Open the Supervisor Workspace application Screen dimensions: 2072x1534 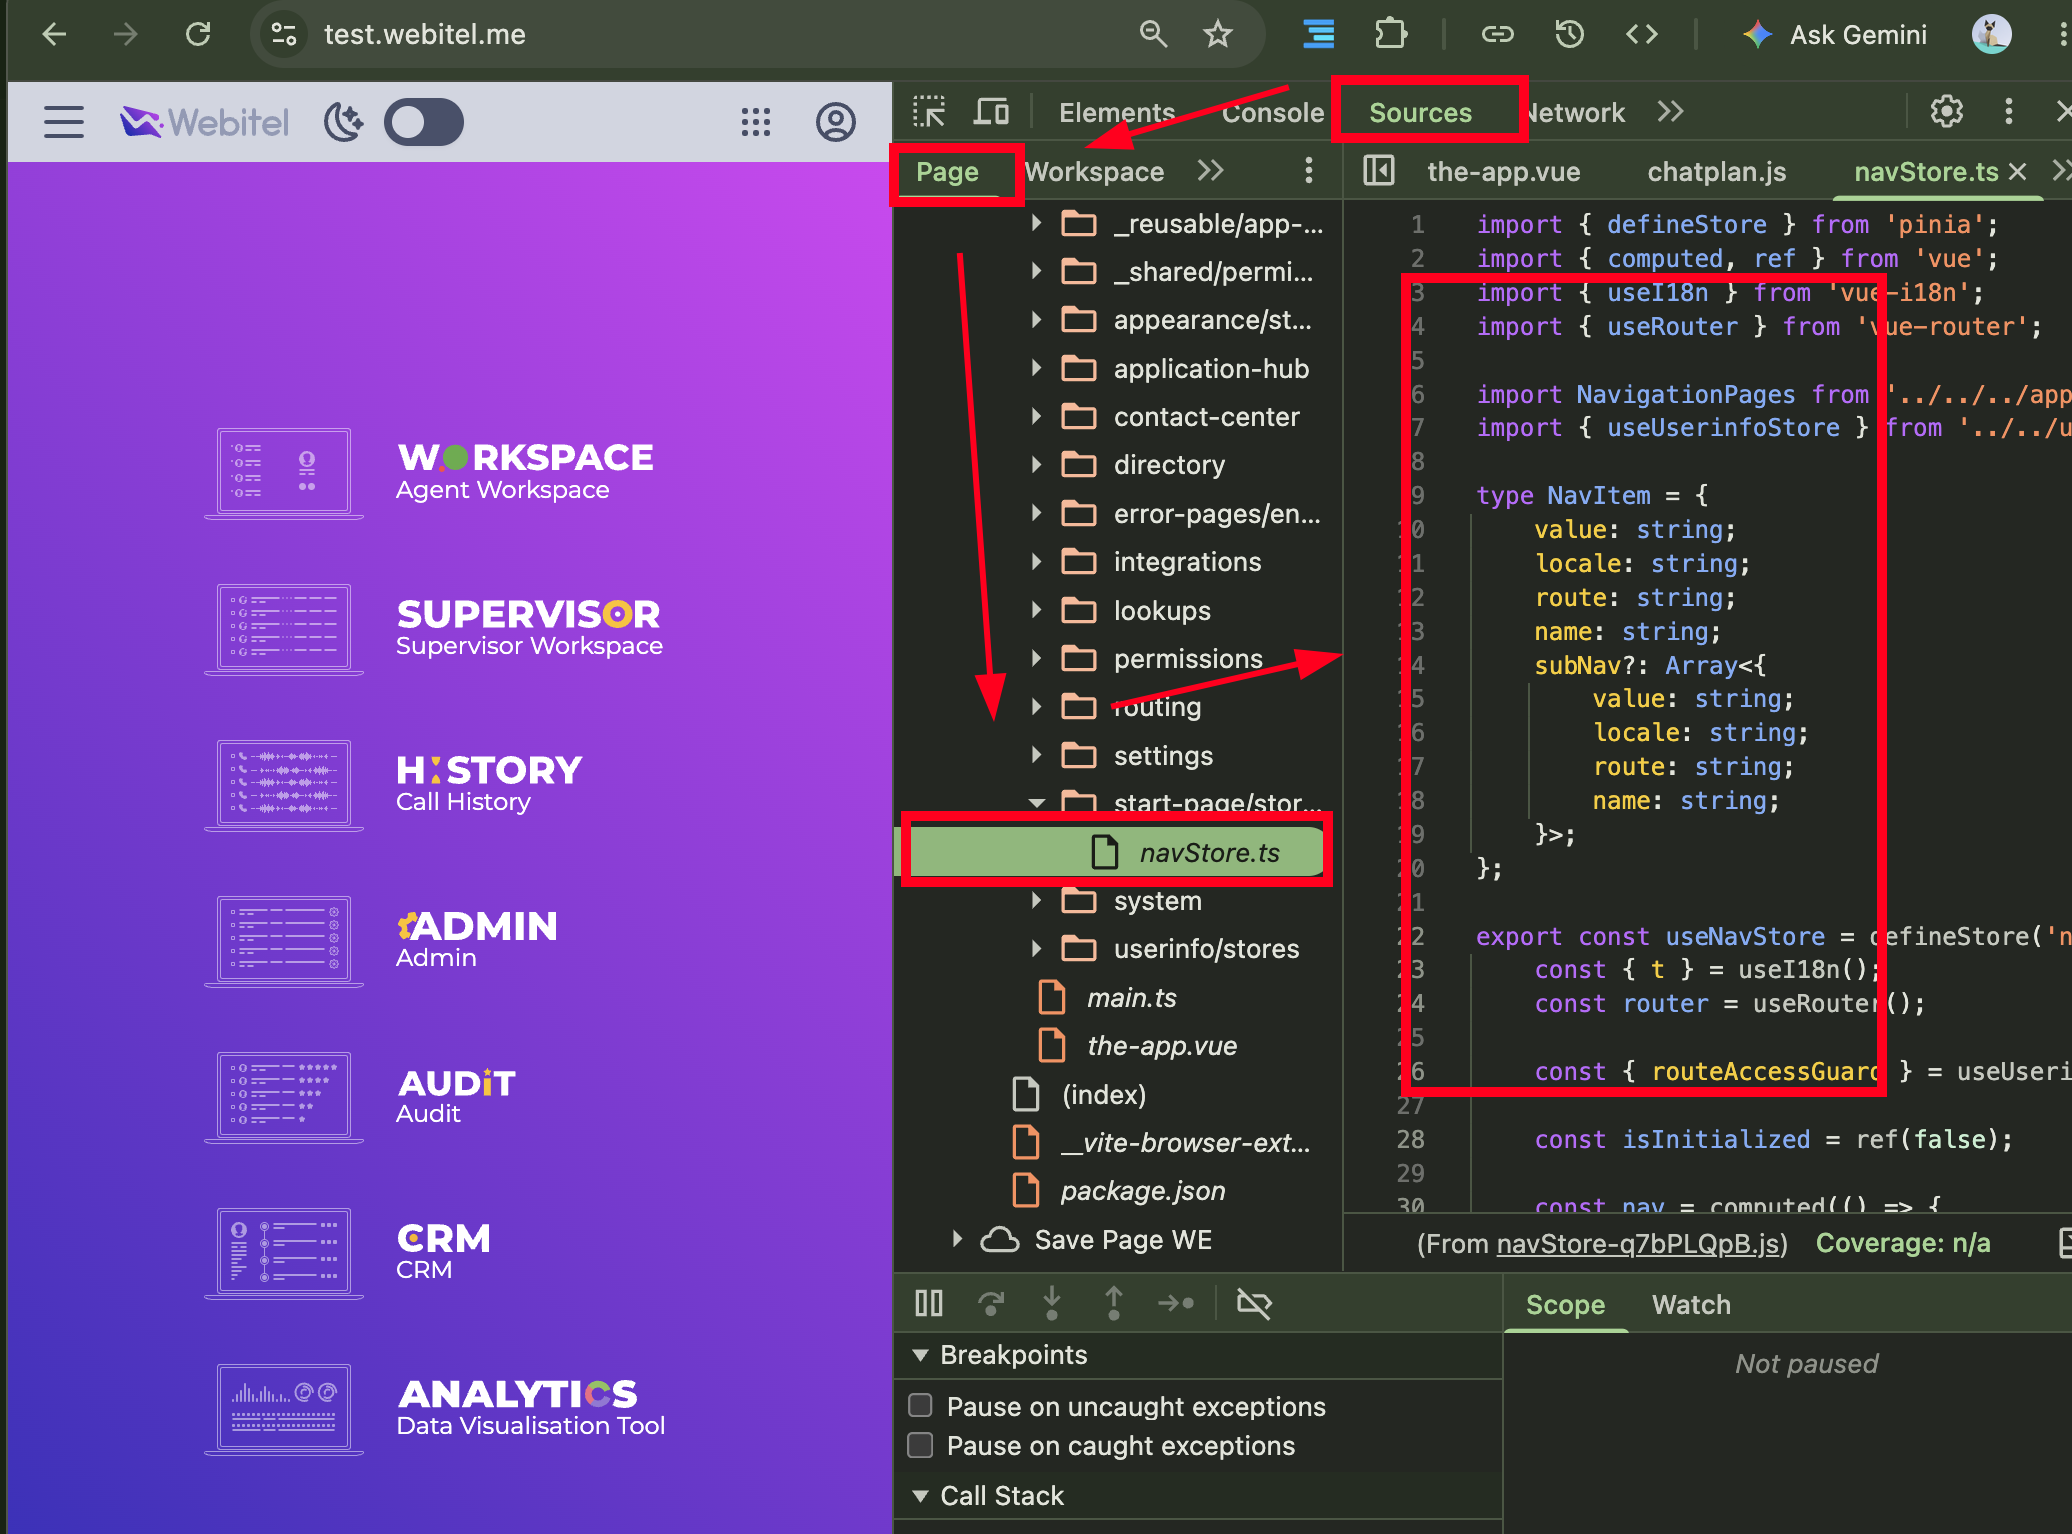click(435, 629)
